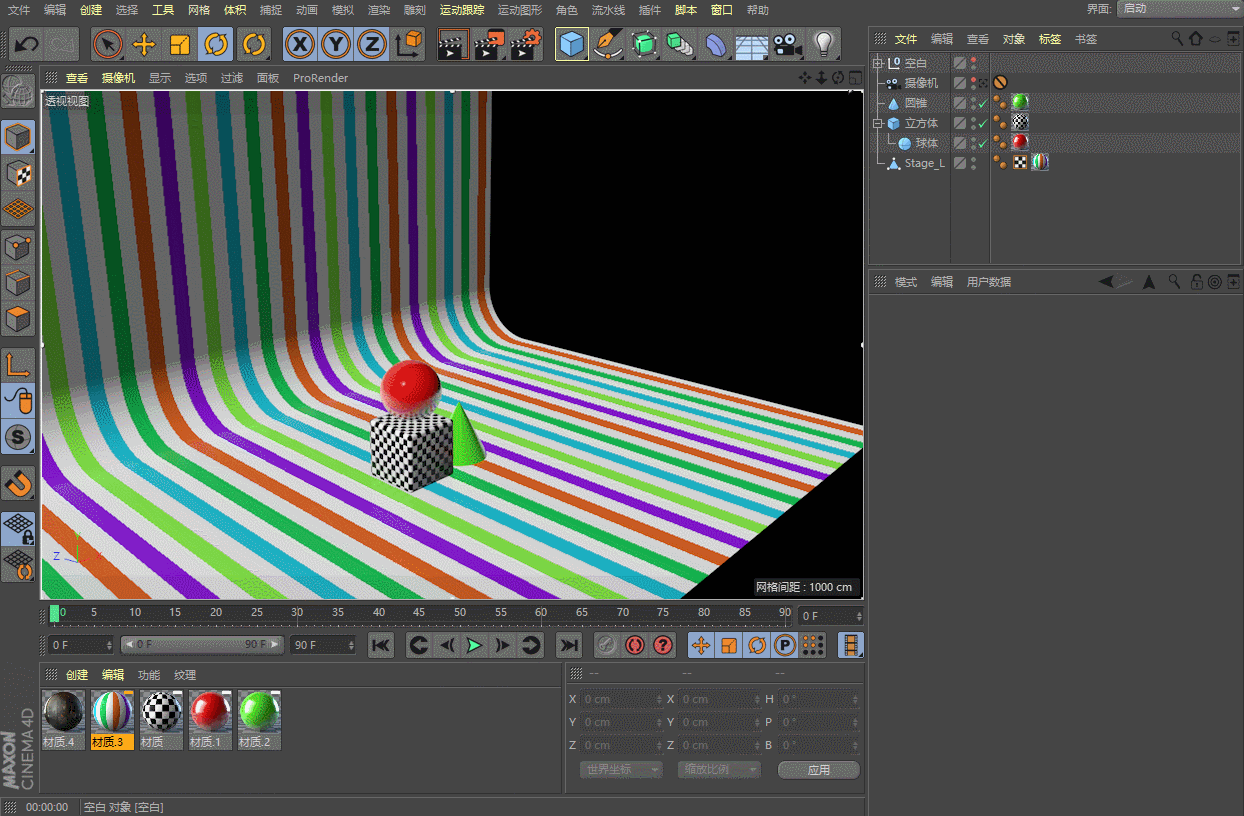This screenshot has height=816, width=1244.
Task: Expand the 空白 null object
Action: click(879, 63)
